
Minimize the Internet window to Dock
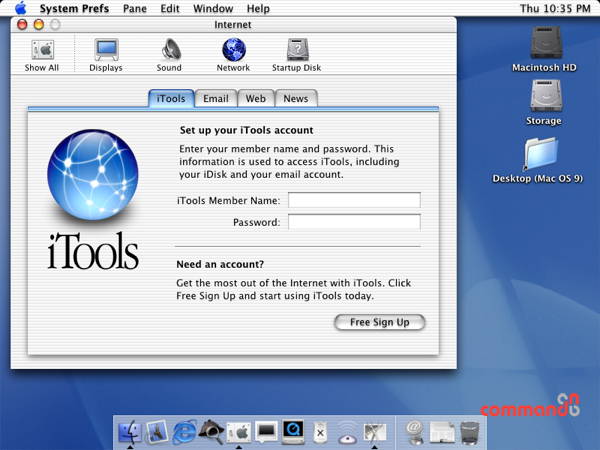pos(39,24)
